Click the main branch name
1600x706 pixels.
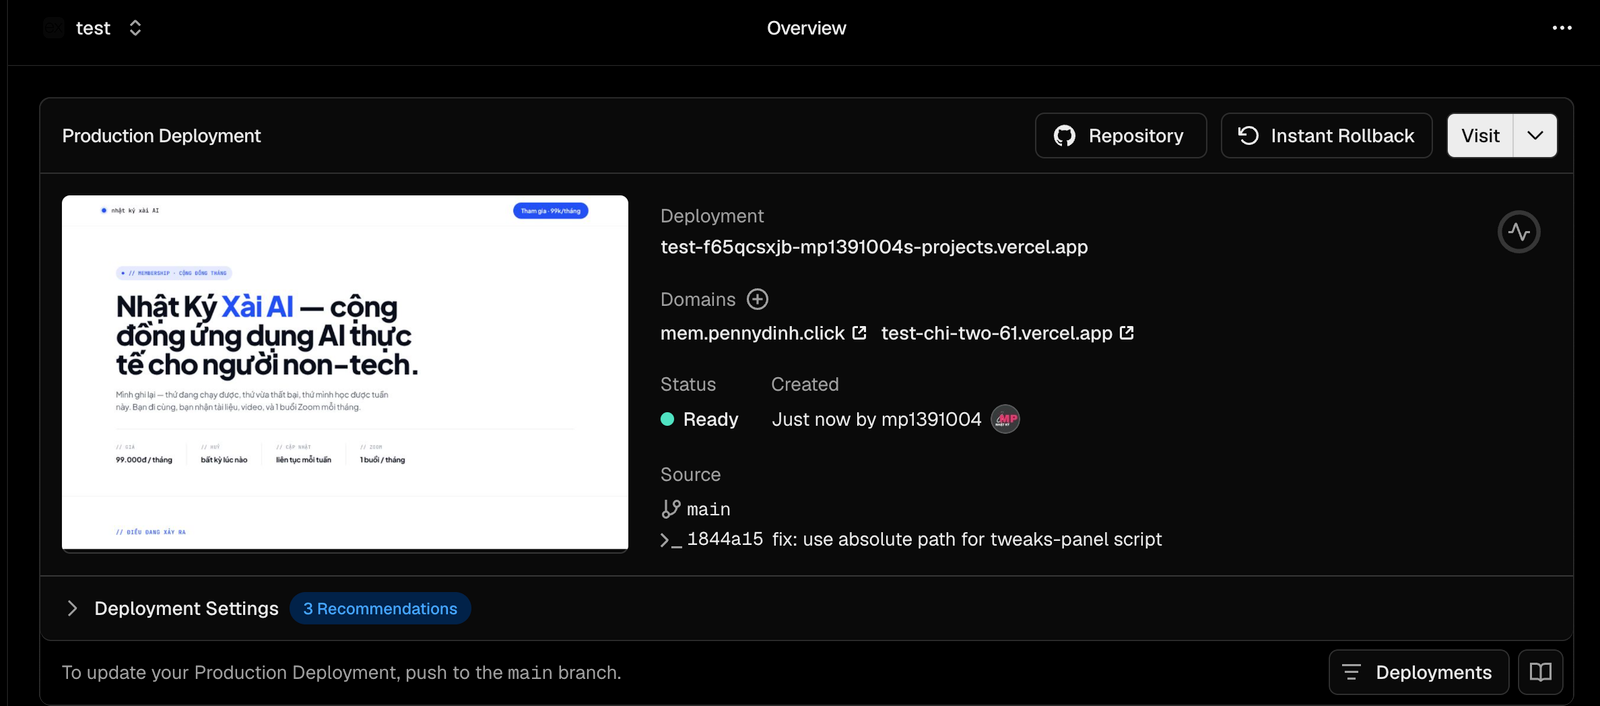click(708, 510)
